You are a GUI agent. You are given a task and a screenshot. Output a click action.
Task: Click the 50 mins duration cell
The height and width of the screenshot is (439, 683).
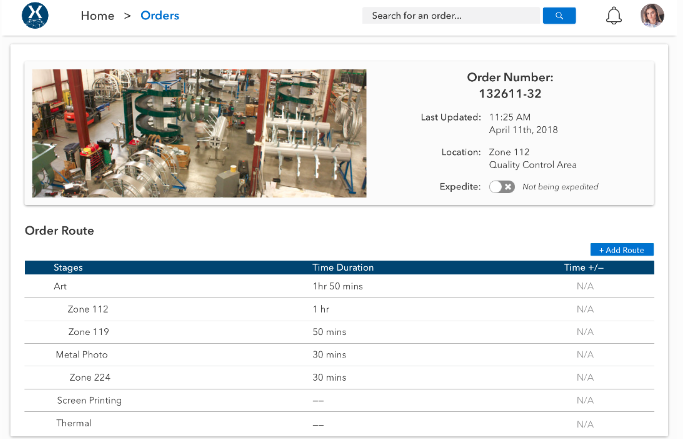coord(329,332)
